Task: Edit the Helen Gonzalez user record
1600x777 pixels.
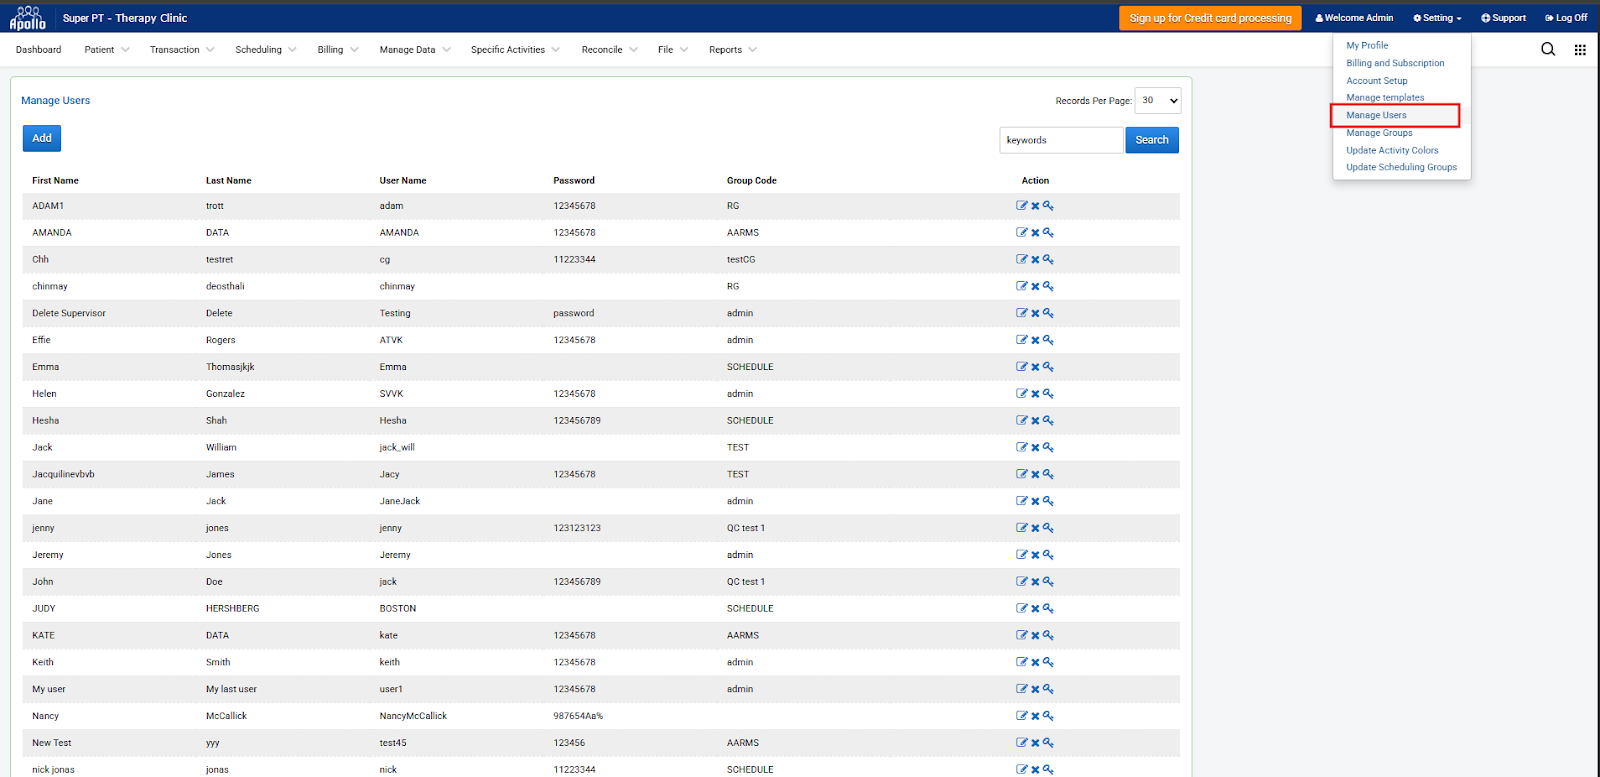Action: click(1021, 394)
